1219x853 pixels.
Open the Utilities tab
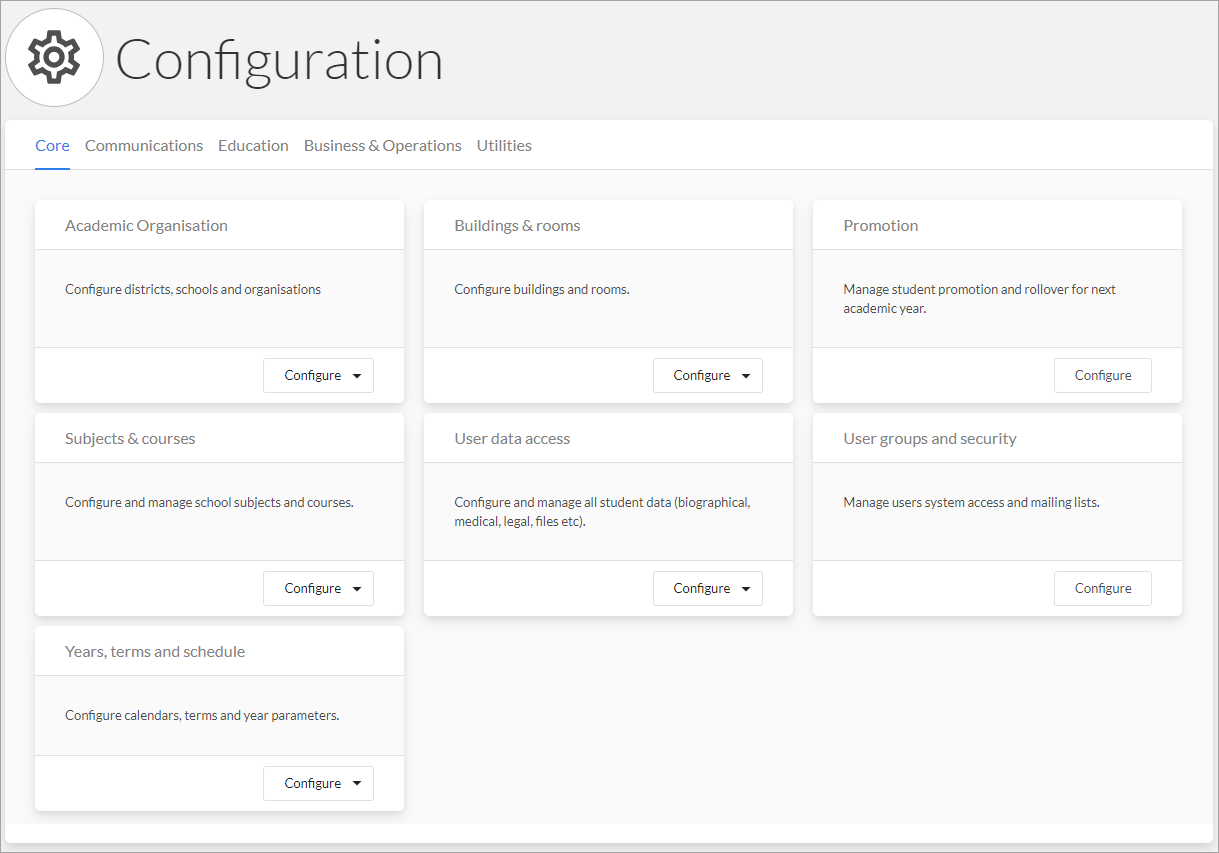[504, 146]
